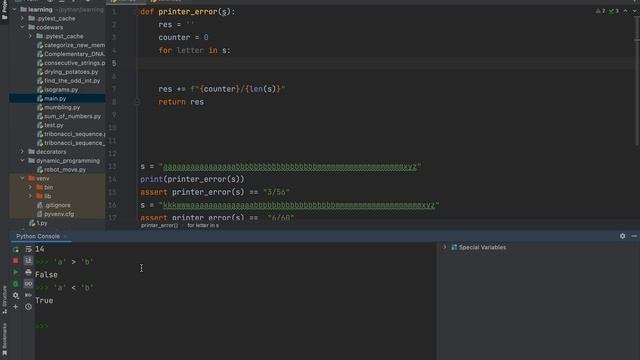The width and height of the screenshot is (640, 360).
Task: Click 'for letter in s' breadcrumb
Action: [x=203, y=225]
